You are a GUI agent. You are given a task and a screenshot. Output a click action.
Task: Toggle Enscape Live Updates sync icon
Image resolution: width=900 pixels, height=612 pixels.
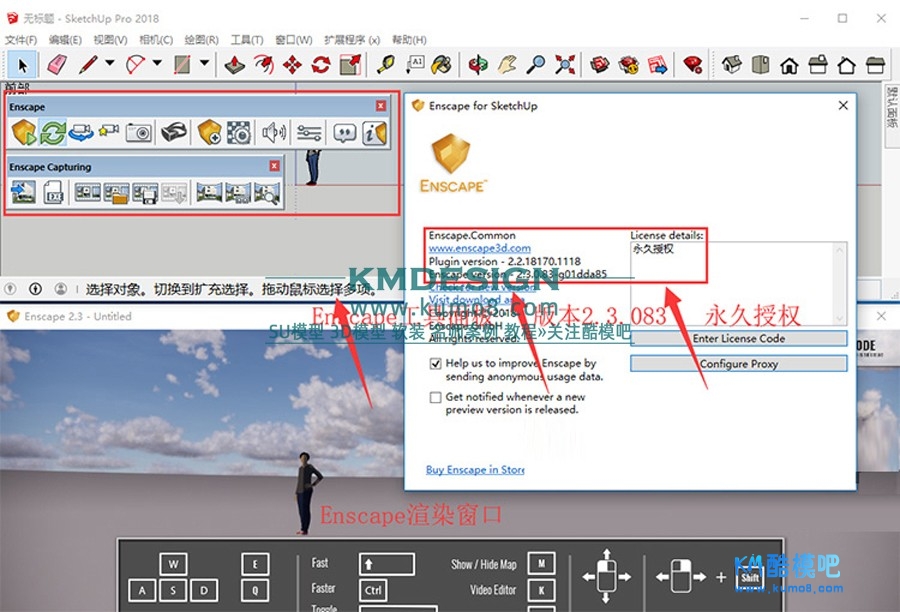click(x=53, y=132)
